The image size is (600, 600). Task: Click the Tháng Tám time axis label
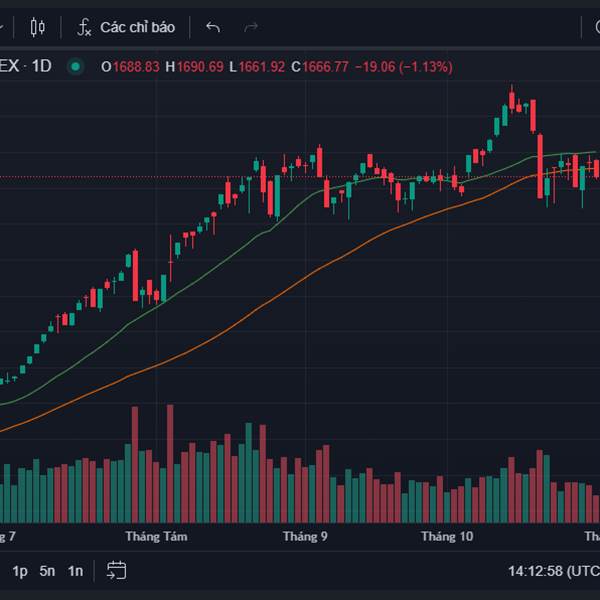point(156,537)
